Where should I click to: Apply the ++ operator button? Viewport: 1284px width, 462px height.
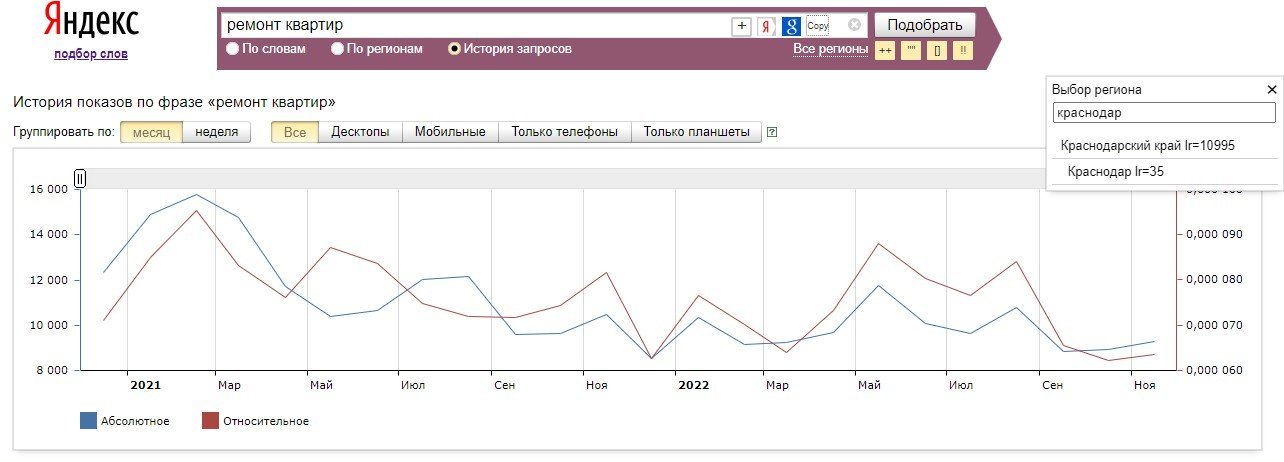[x=885, y=50]
